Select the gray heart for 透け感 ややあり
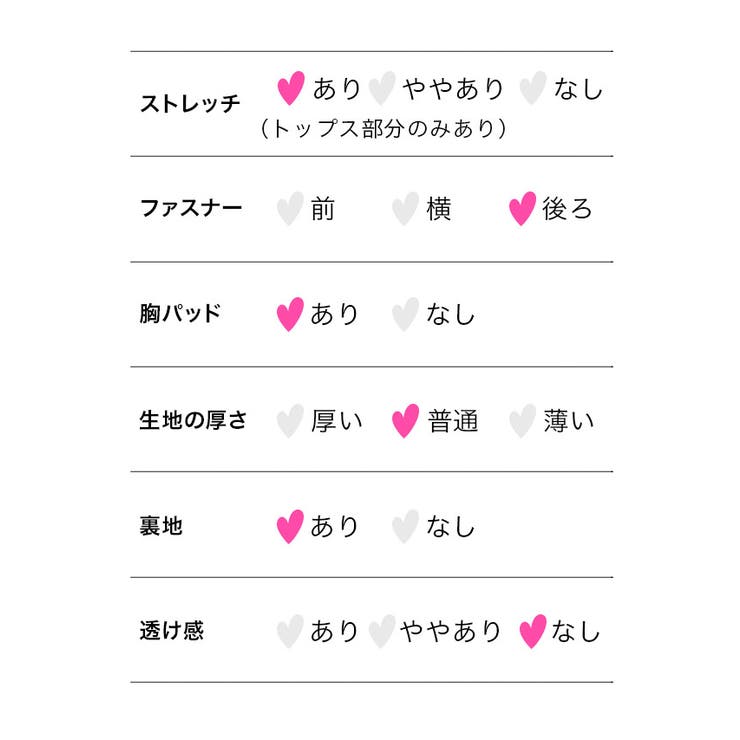 click(x=381, y=631)
